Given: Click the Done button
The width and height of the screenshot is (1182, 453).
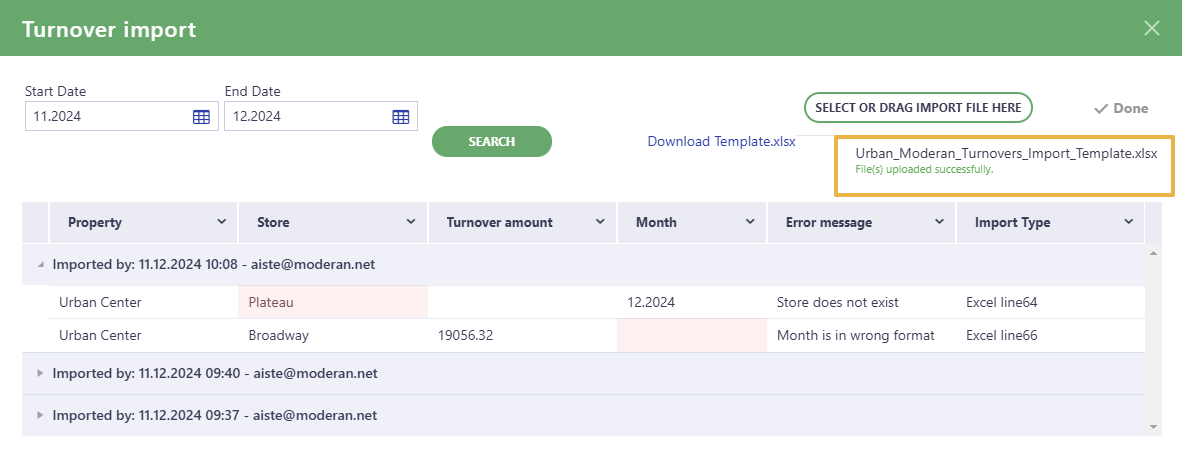Looking at the screenshot, I should (1121, 109).
